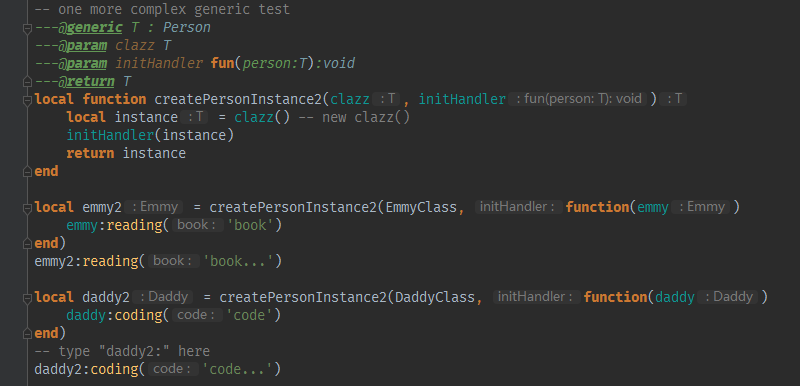Click 'person:T' in the doc comment

tap(274, 63)
